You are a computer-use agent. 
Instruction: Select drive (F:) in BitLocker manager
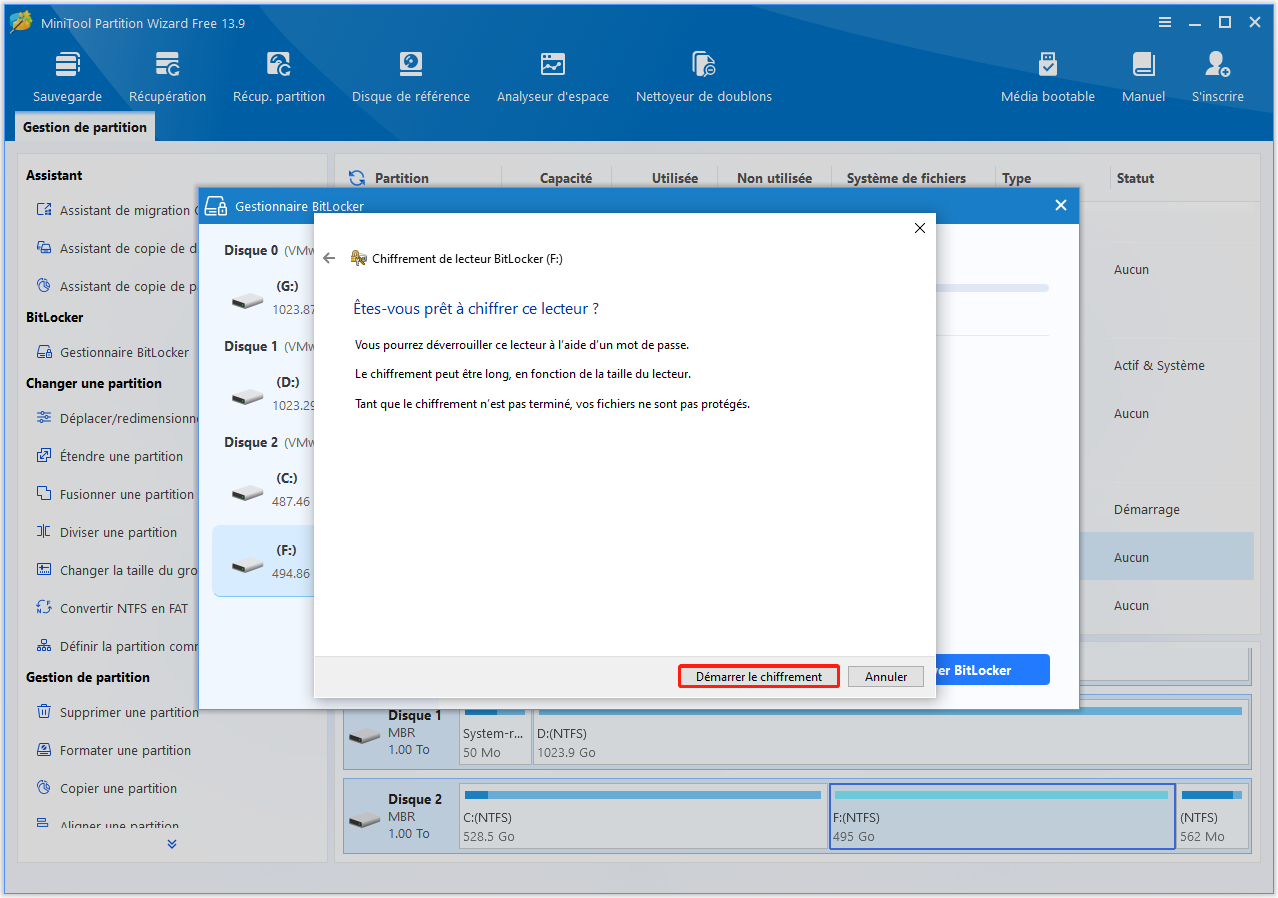pyautogui.click(x=262, y=561)
